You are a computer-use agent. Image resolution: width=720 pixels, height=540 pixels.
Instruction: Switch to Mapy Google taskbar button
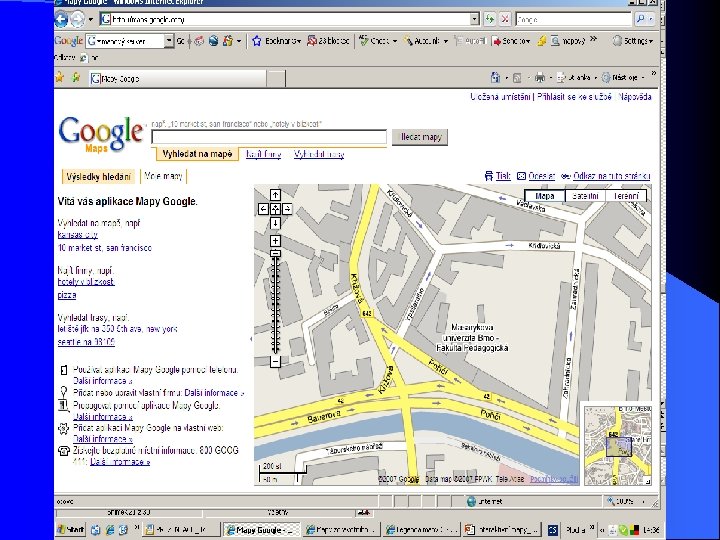tap(261, 530)
